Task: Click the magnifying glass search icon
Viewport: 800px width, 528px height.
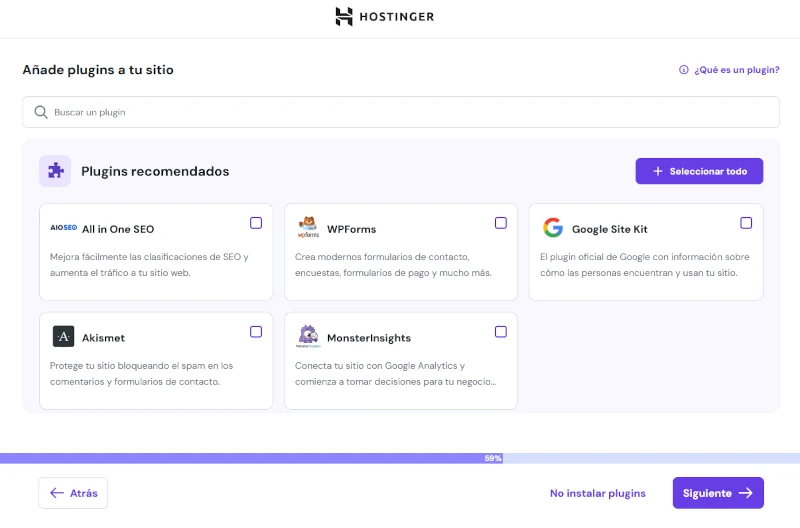Action: pyautogui.click(x=41, y=112)
